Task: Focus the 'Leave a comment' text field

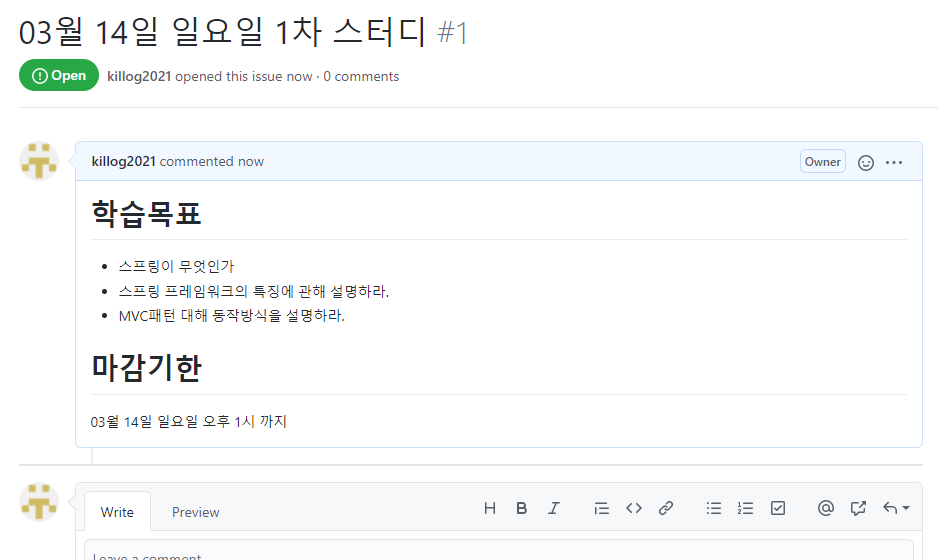Action: pyautogui.click(x=498, y=550)
